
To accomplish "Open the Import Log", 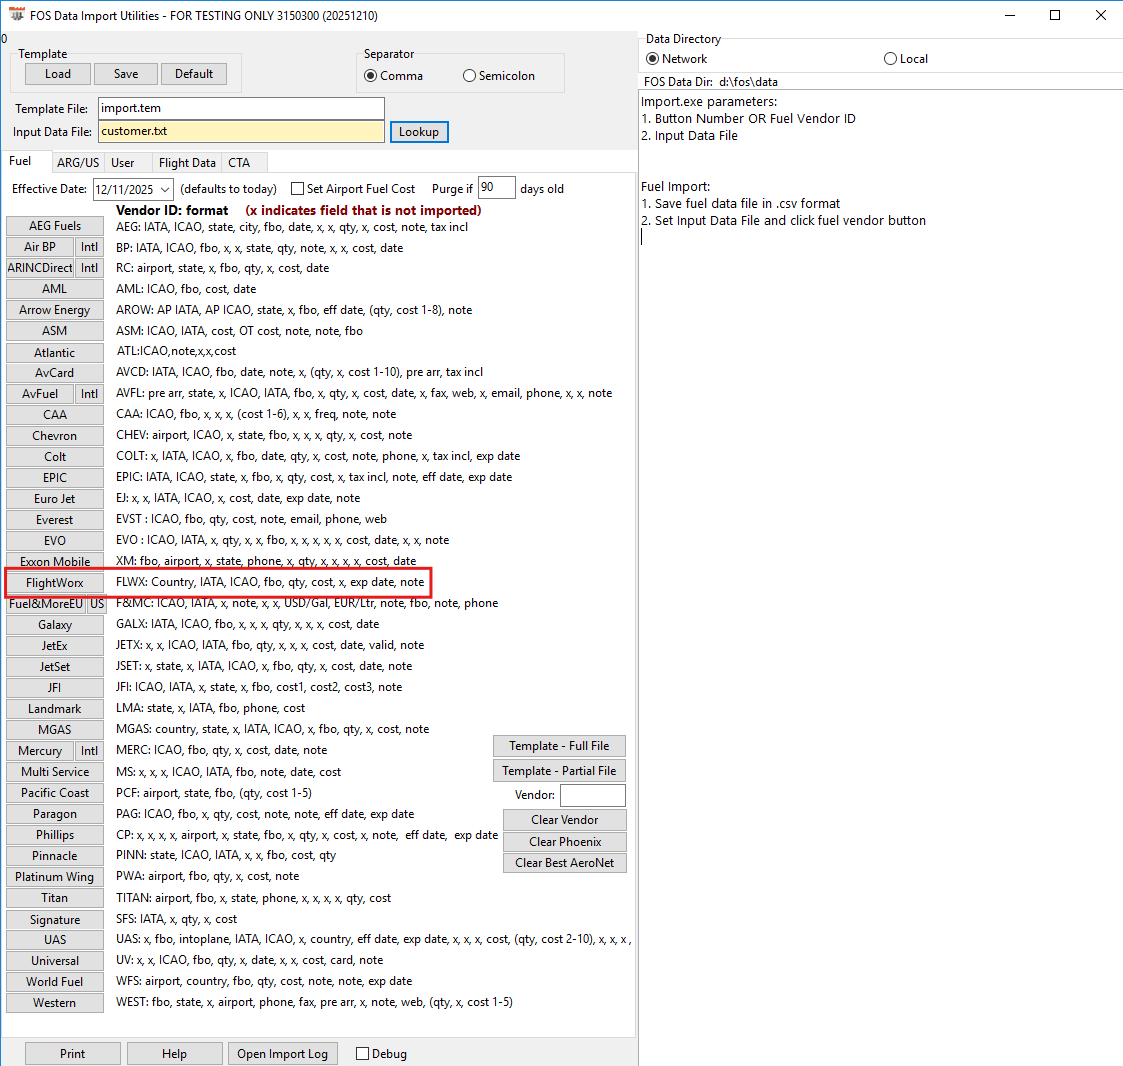I will click(282, 1054).
